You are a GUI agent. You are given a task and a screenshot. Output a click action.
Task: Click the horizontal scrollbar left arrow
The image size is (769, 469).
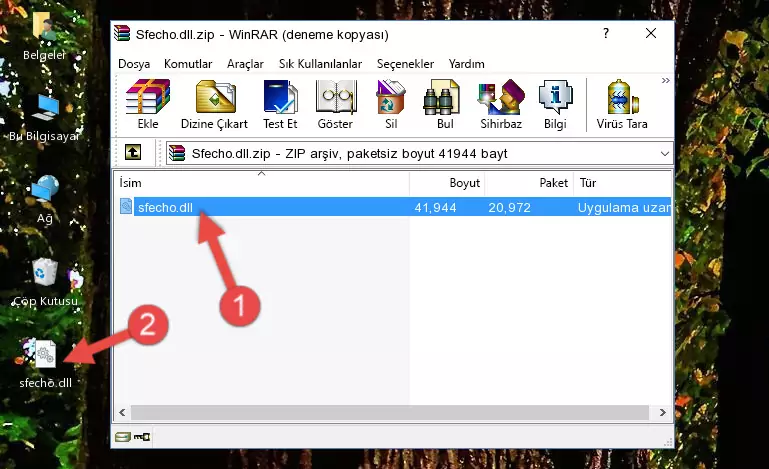[x=122, y=413]
